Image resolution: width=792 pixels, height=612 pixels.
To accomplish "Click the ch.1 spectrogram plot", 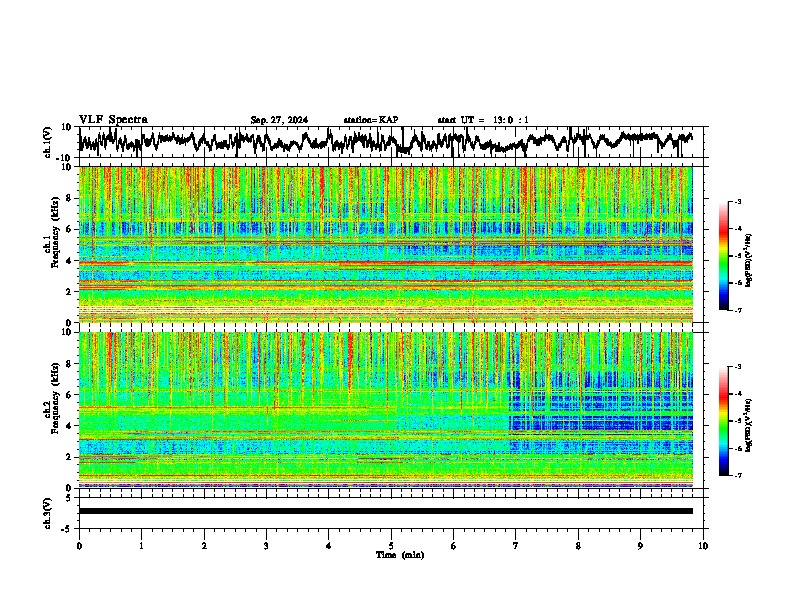I will 386,244.
